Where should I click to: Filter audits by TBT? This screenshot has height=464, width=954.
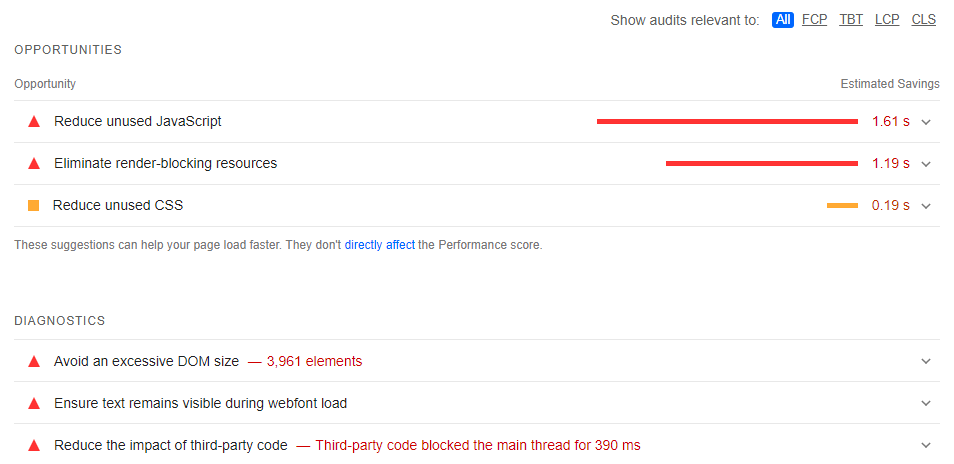click(851, 20)
